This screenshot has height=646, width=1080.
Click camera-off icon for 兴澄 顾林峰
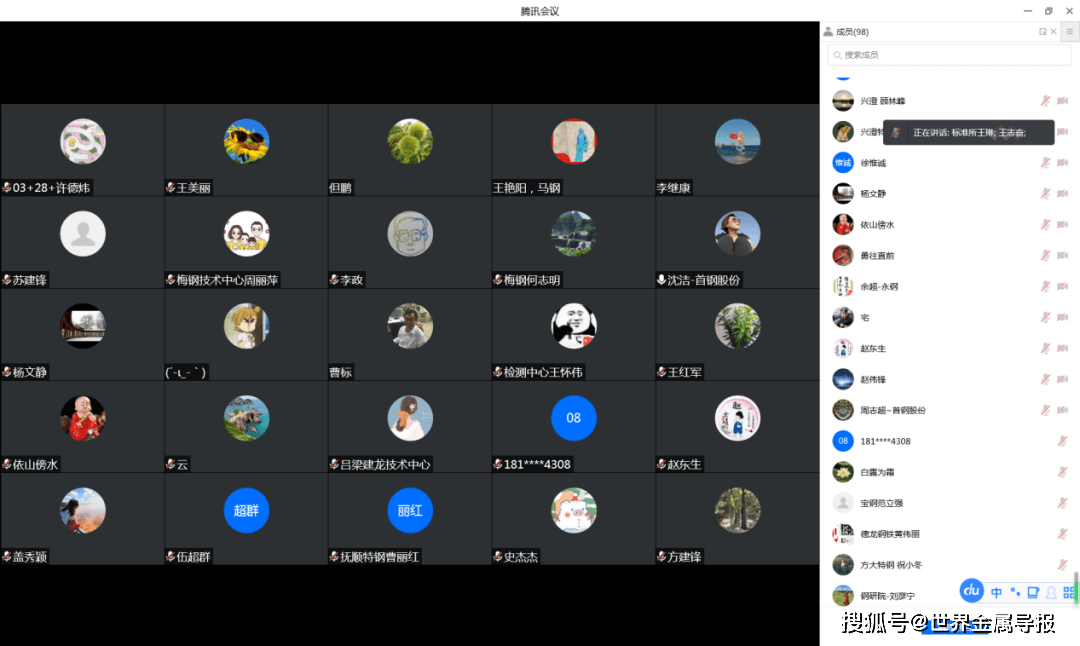click(1062, 101)
